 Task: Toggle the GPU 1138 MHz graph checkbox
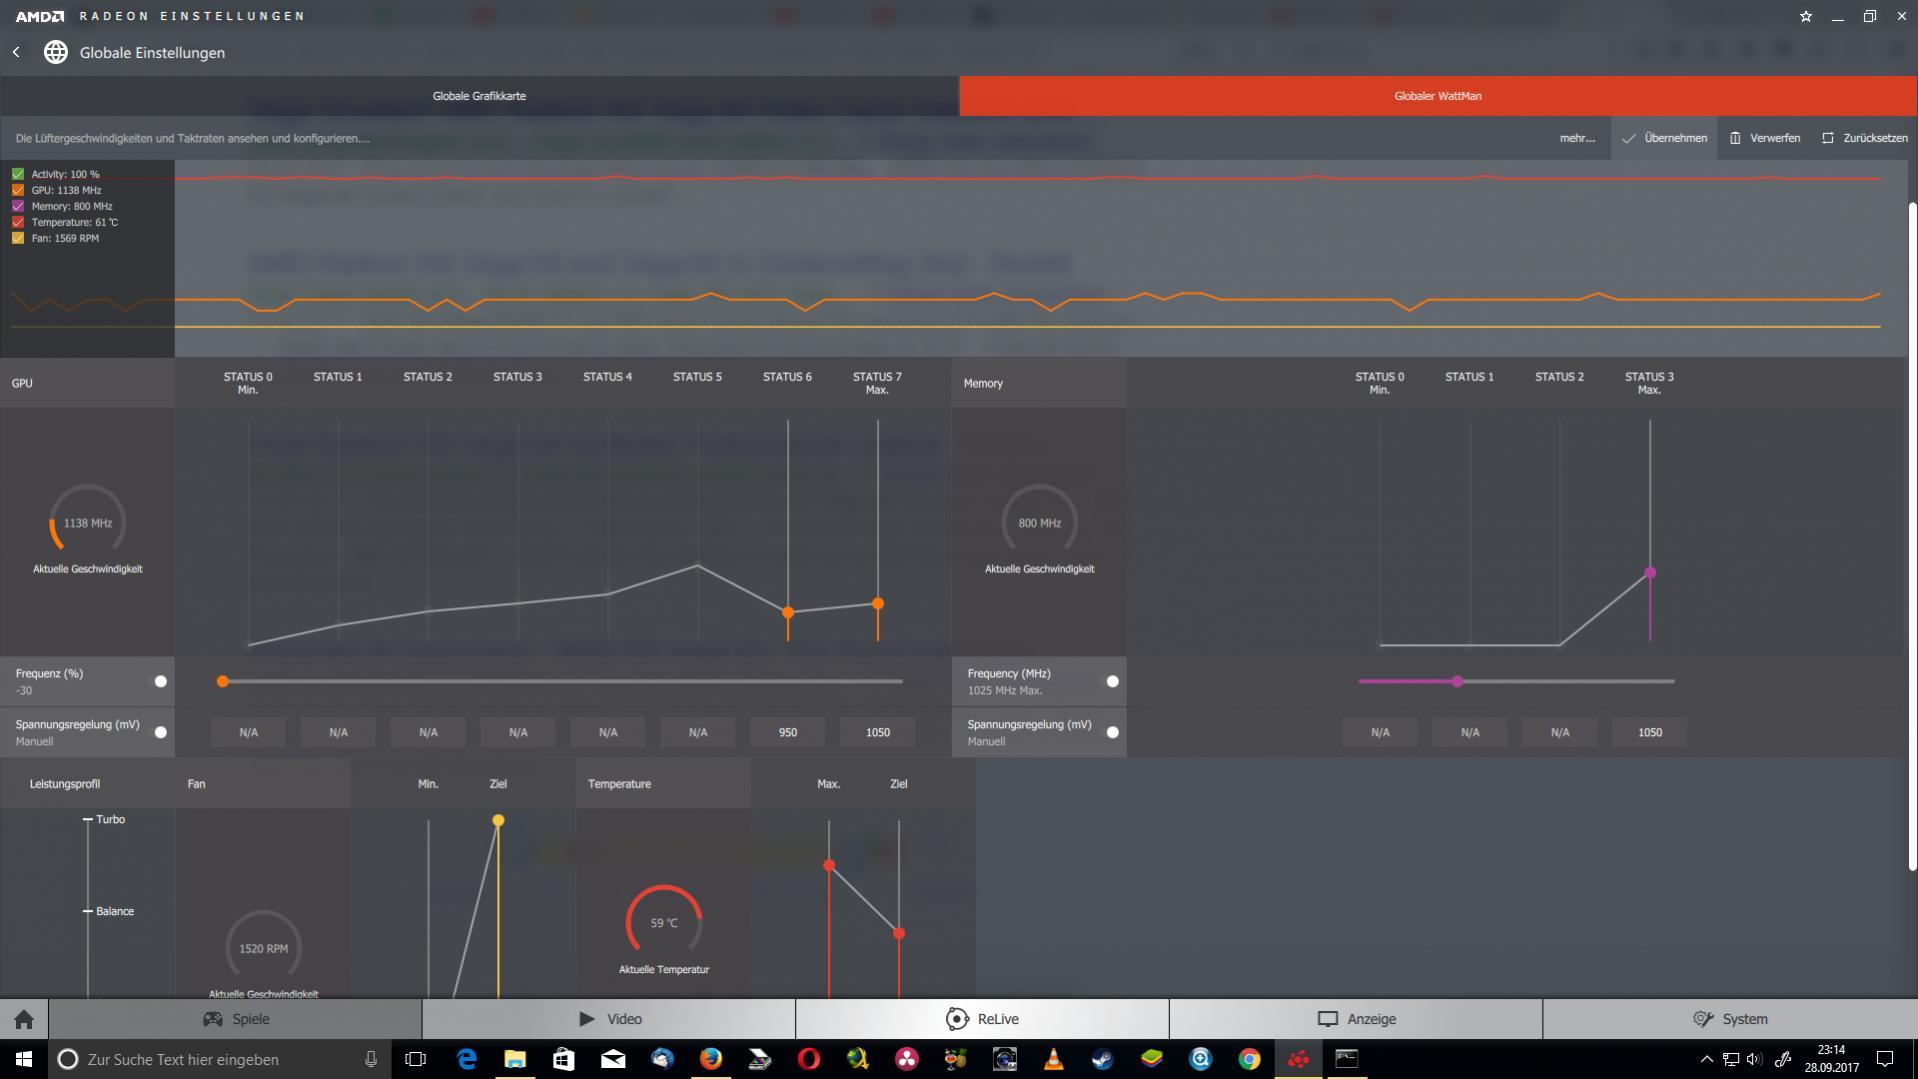click(18, 190)
